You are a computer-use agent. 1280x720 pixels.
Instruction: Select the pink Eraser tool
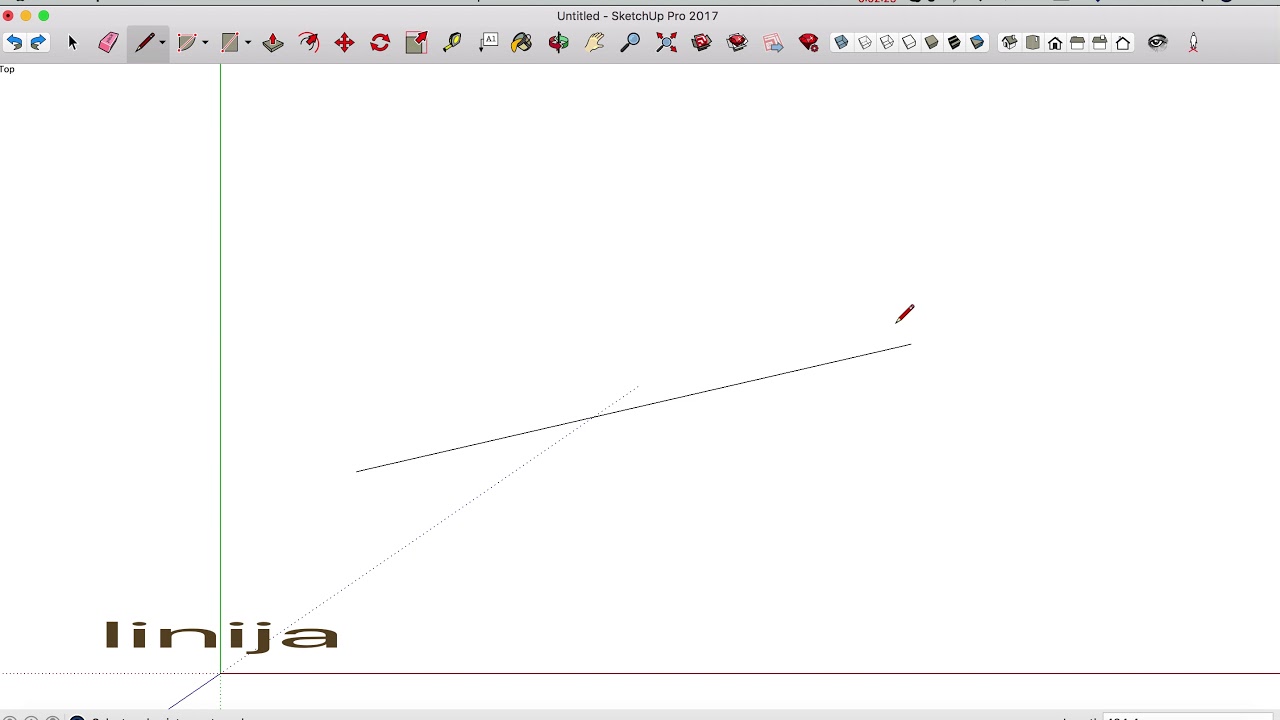click(108, 42)
